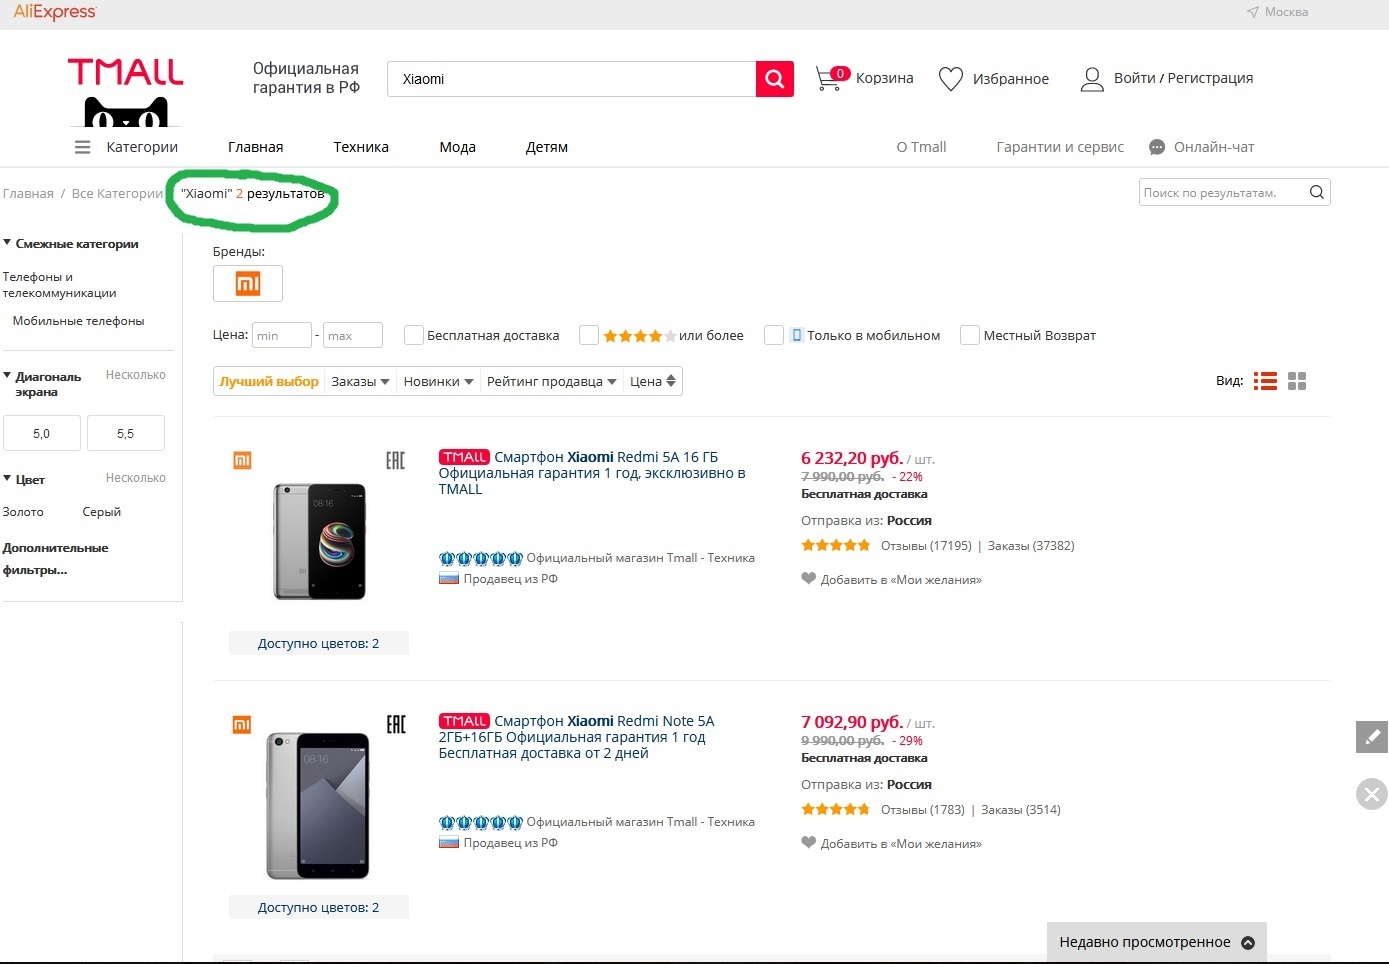The image size is (1389, 964).
Task: Open the Техника menu item
Action: [361, 147]
